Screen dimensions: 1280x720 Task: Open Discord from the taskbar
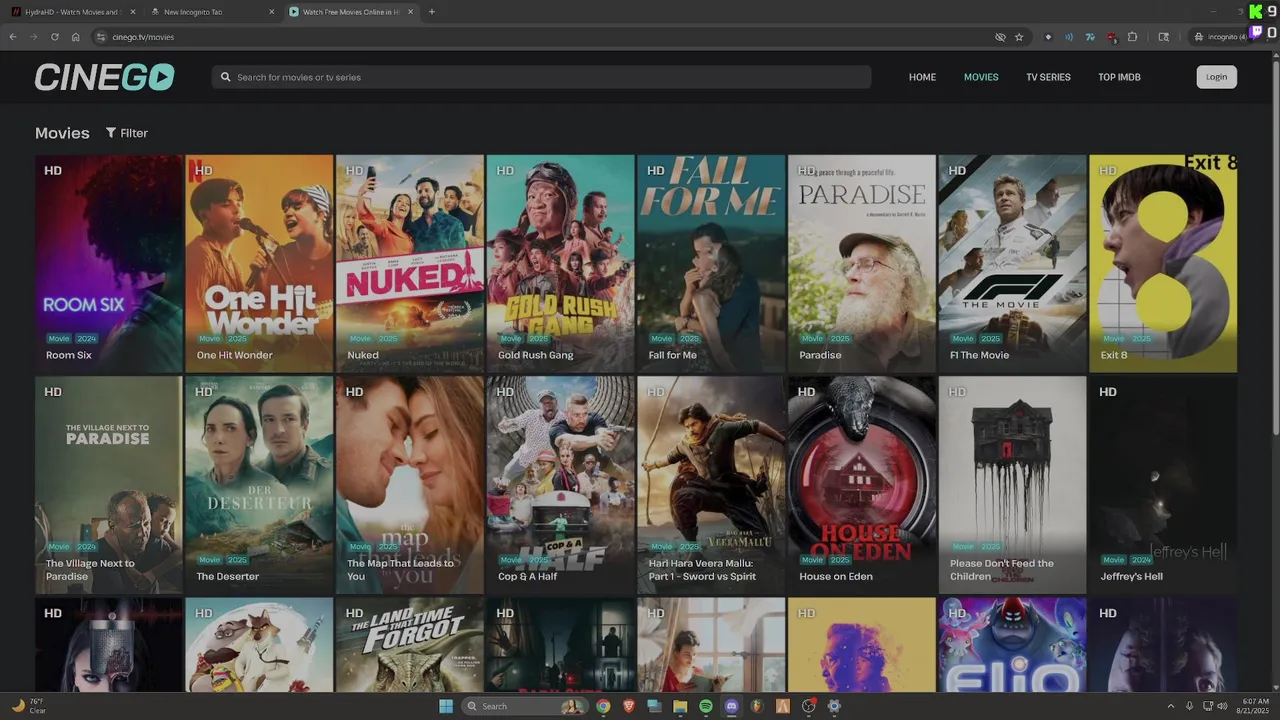coord(731,706)
